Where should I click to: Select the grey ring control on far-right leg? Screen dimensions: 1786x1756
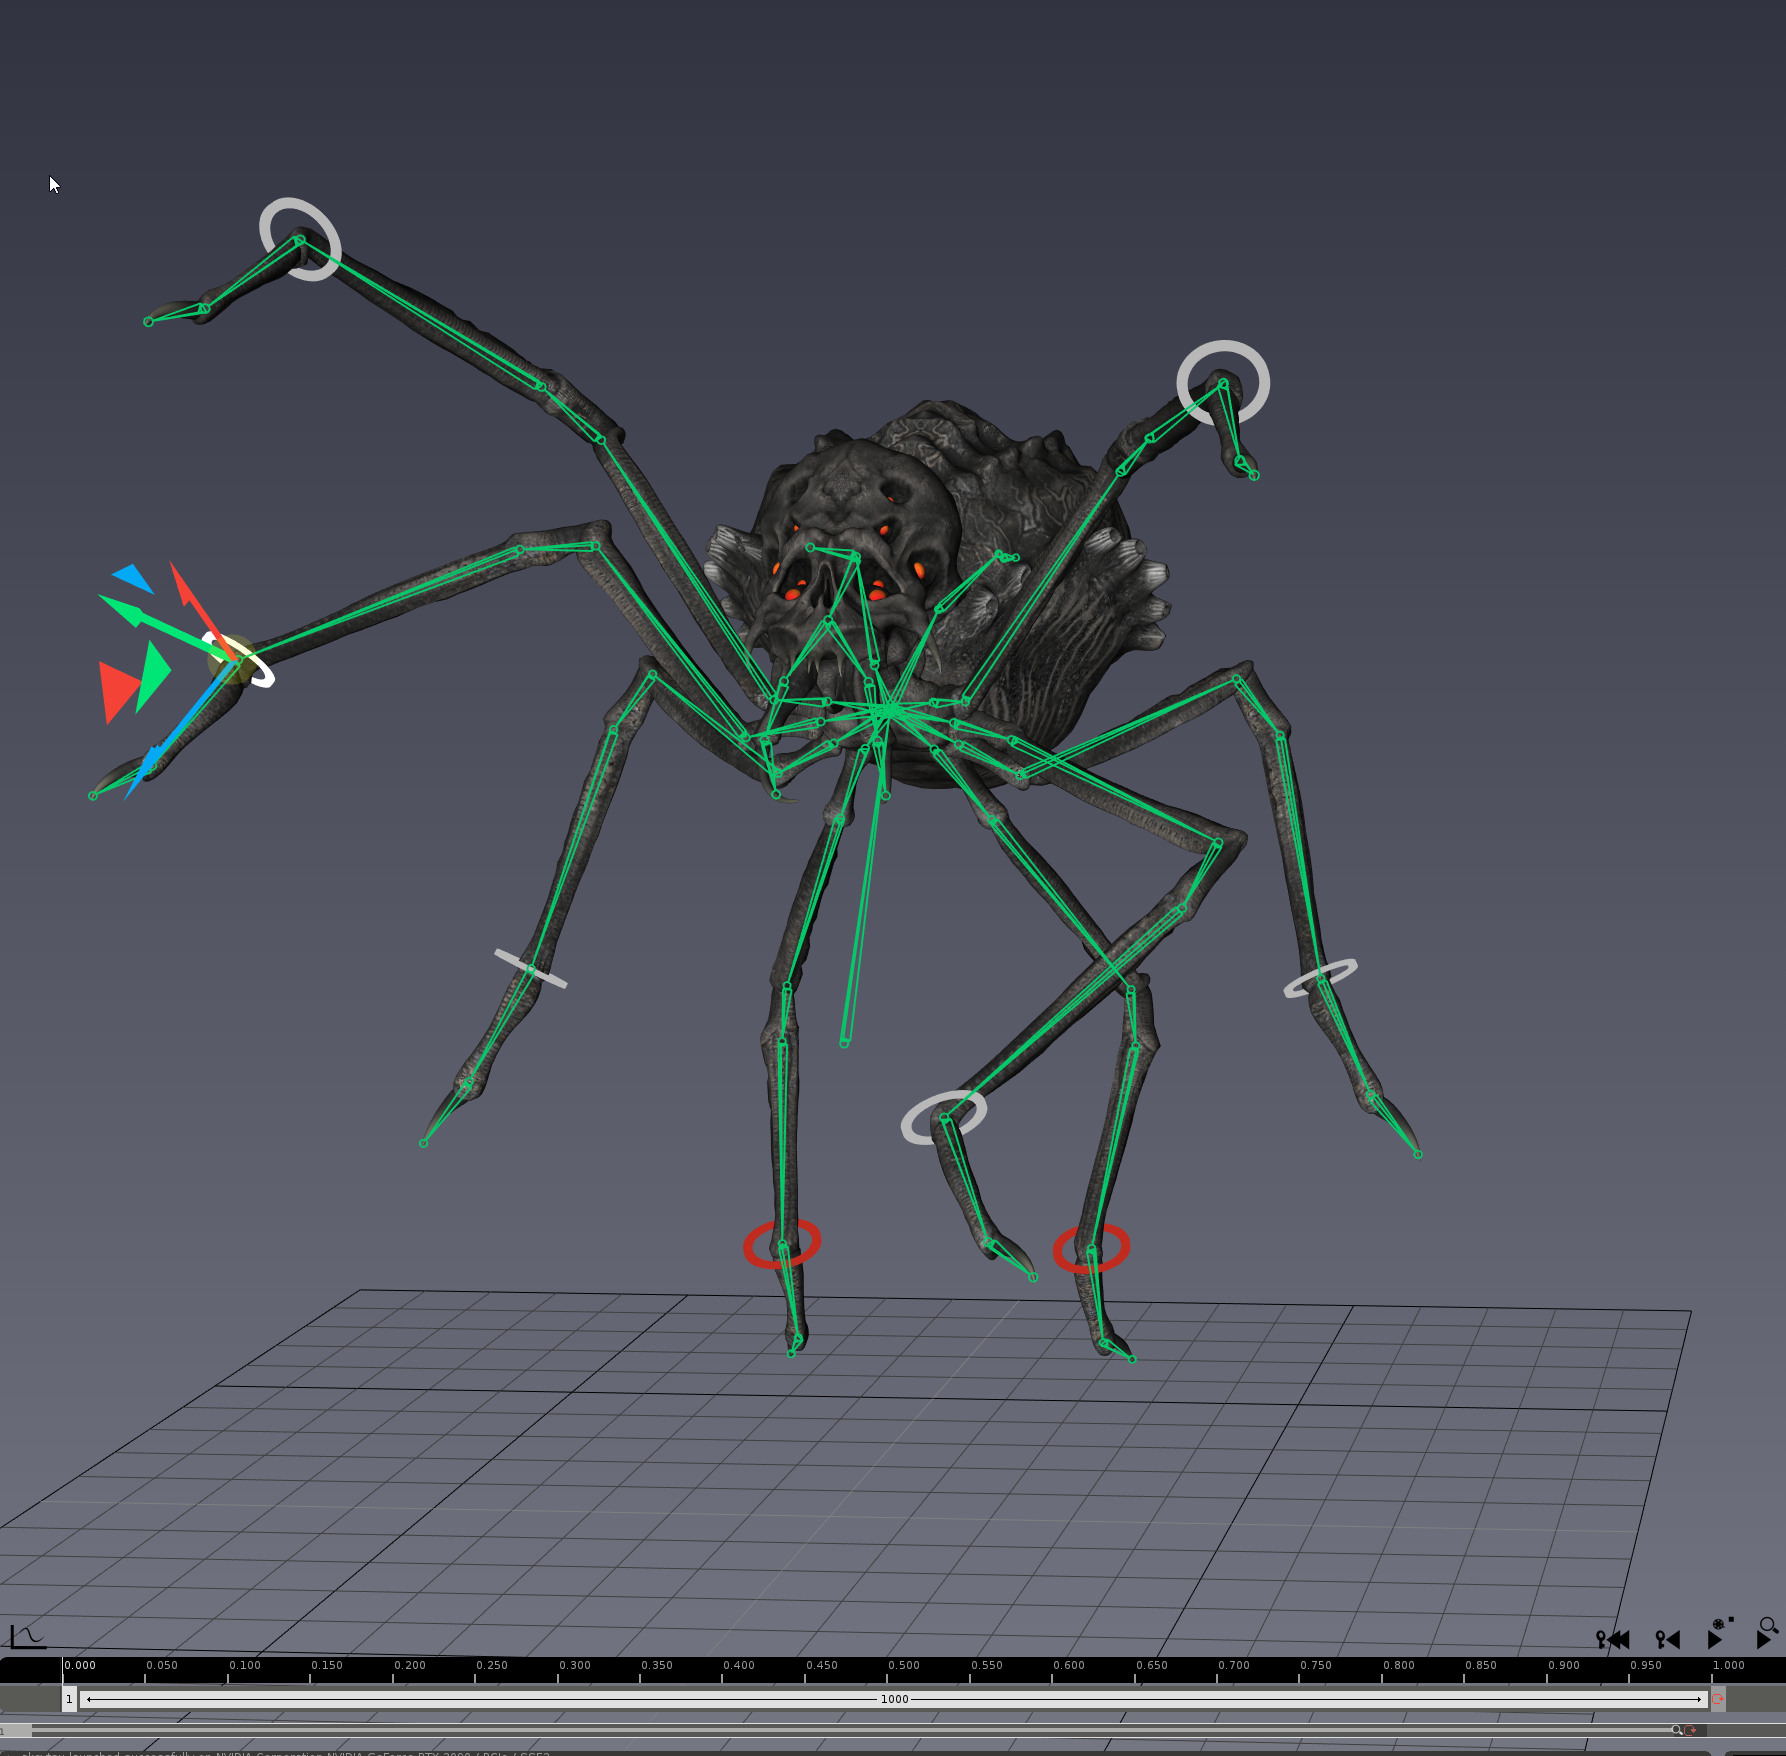click(1321, 978)
